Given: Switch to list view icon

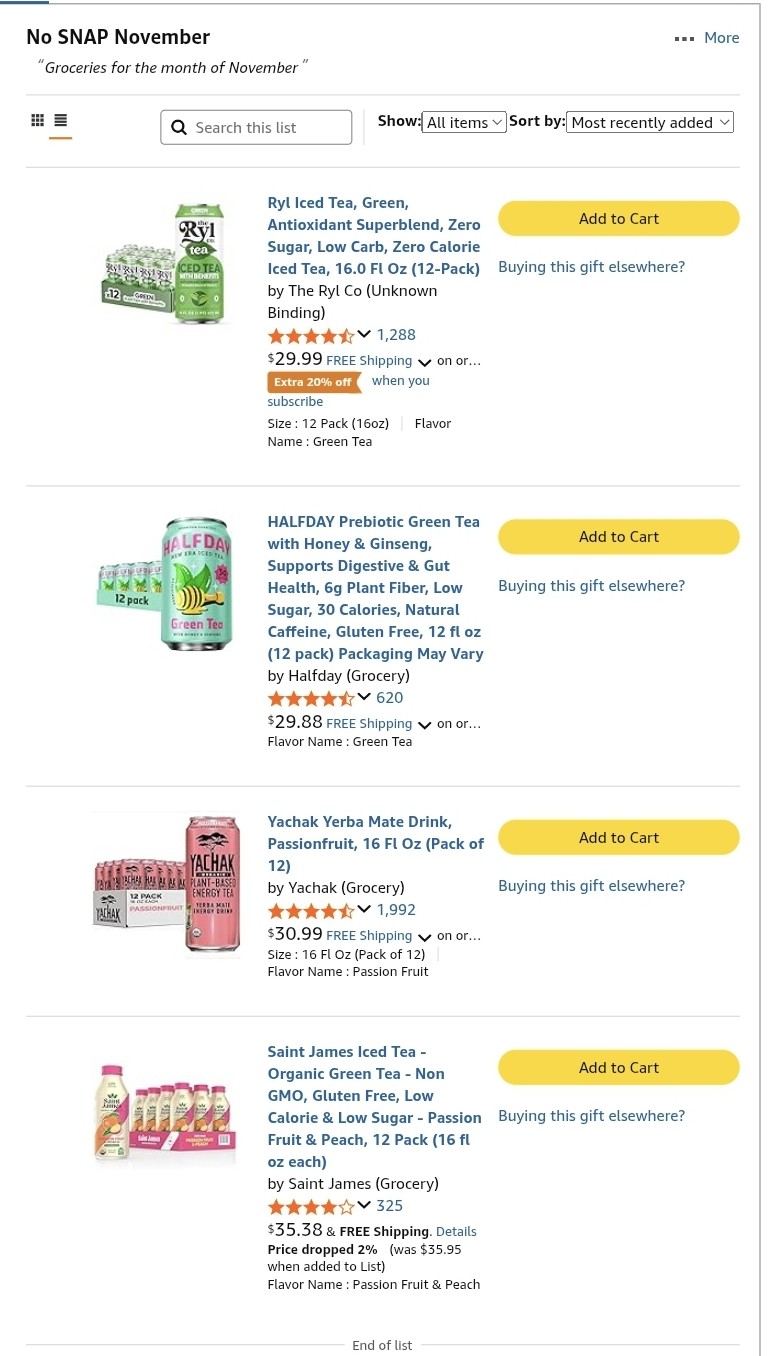Looking at the screenshot, I should click(x=61, y=120).
